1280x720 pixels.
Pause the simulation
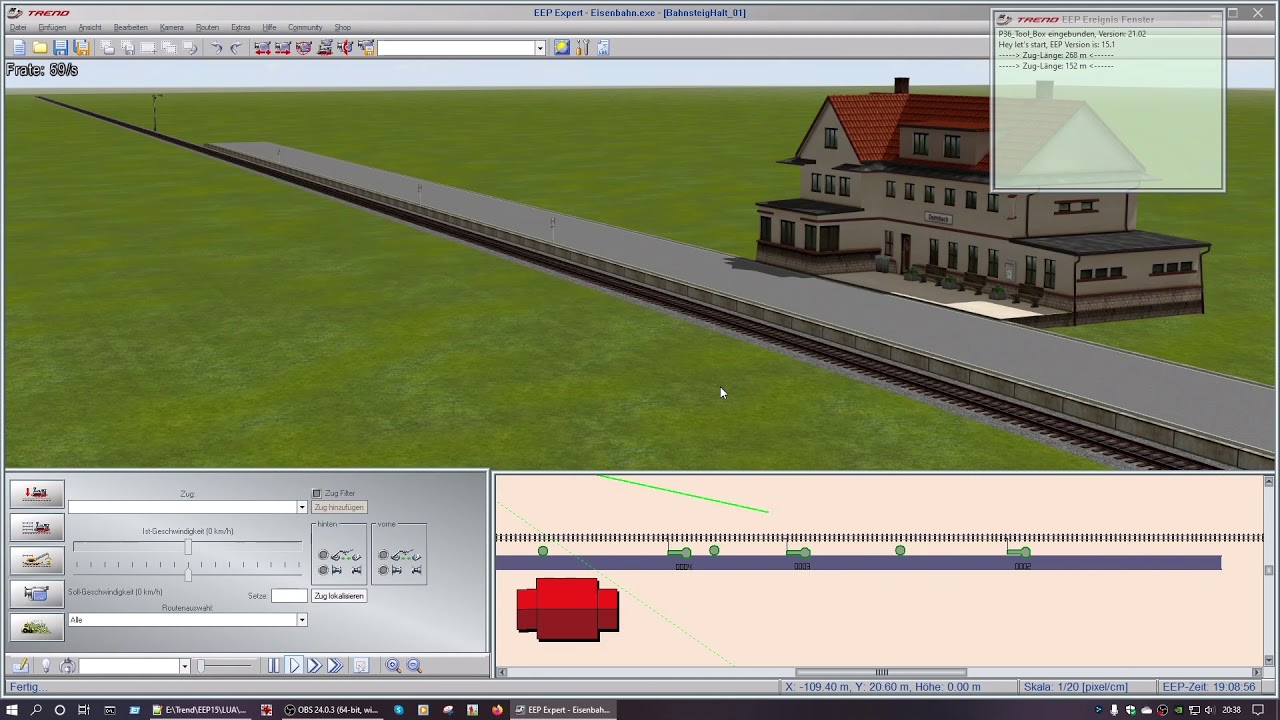click(x=273, y=666)
